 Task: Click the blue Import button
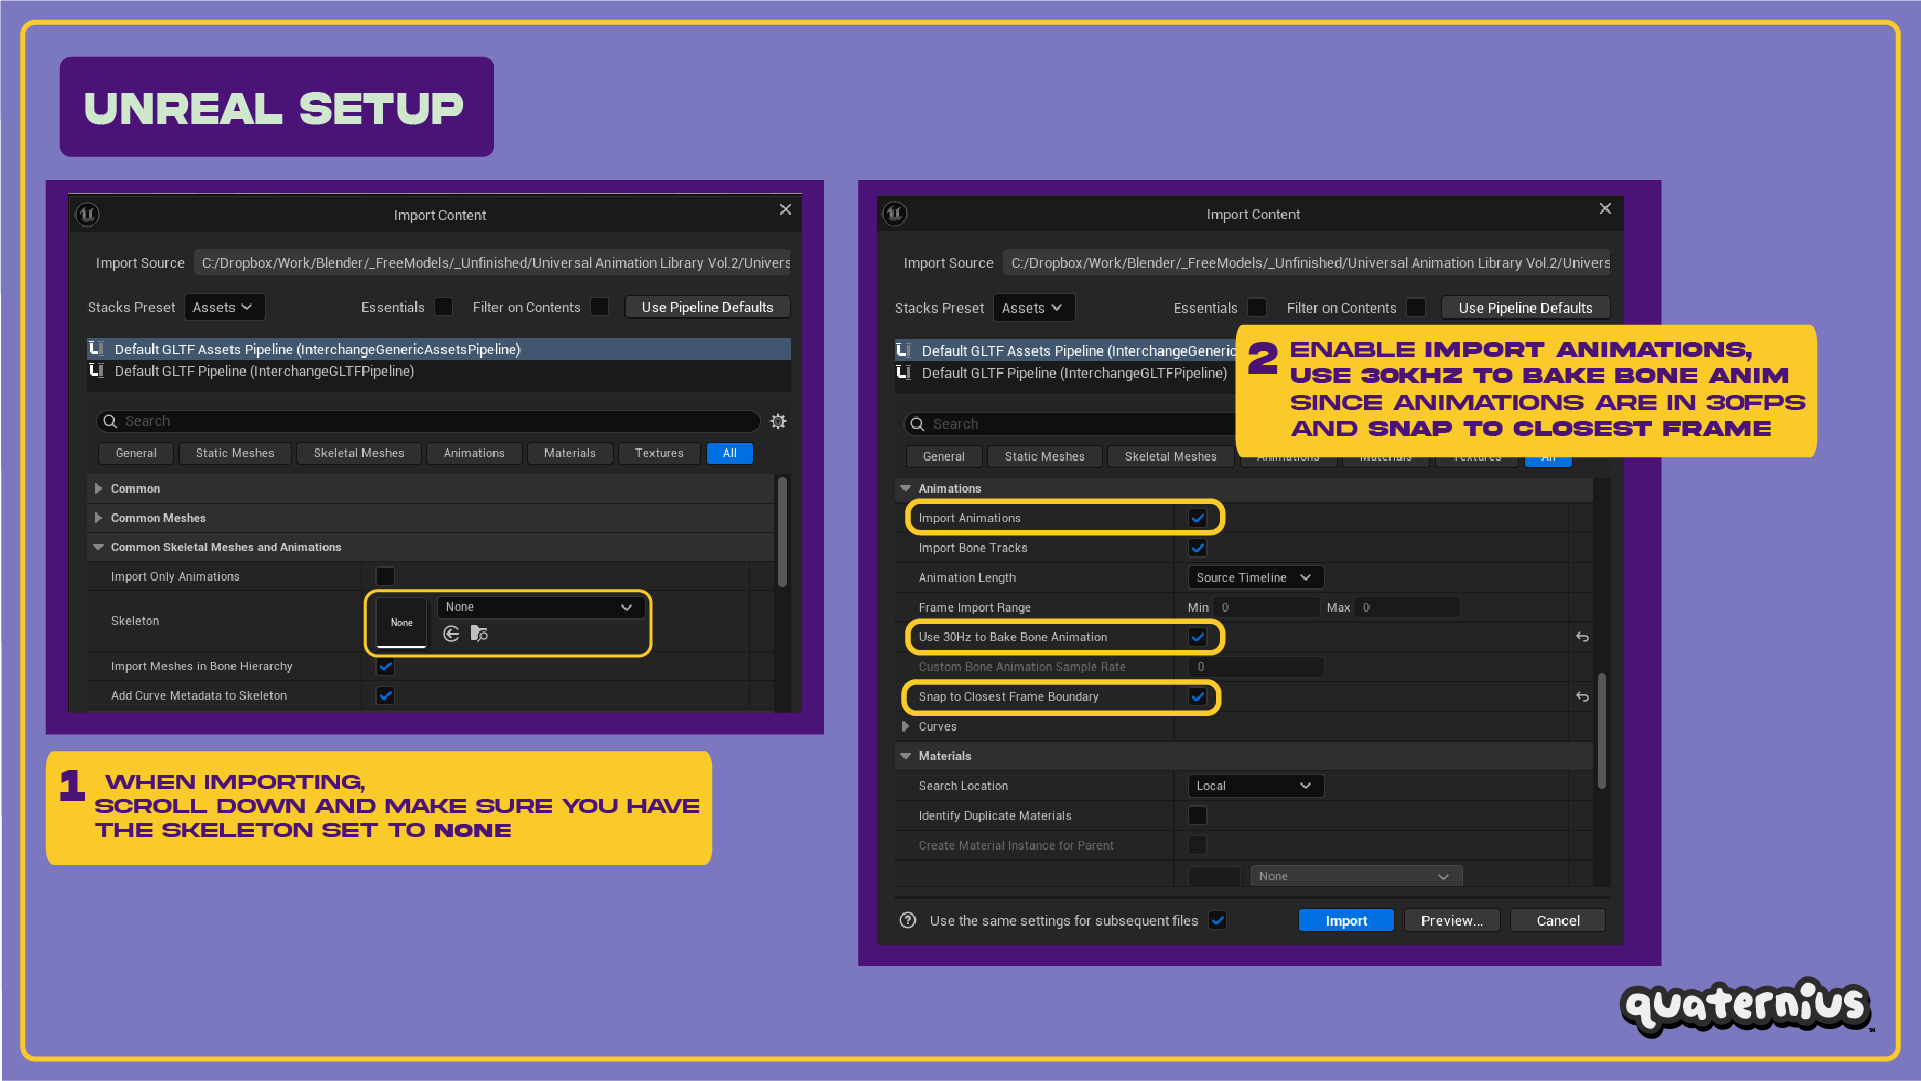pyautogui.click(x=1346, y=921)
